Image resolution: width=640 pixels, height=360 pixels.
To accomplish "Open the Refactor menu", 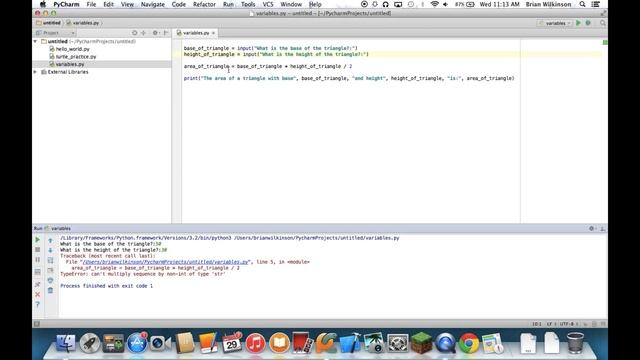I will point(204,4).
